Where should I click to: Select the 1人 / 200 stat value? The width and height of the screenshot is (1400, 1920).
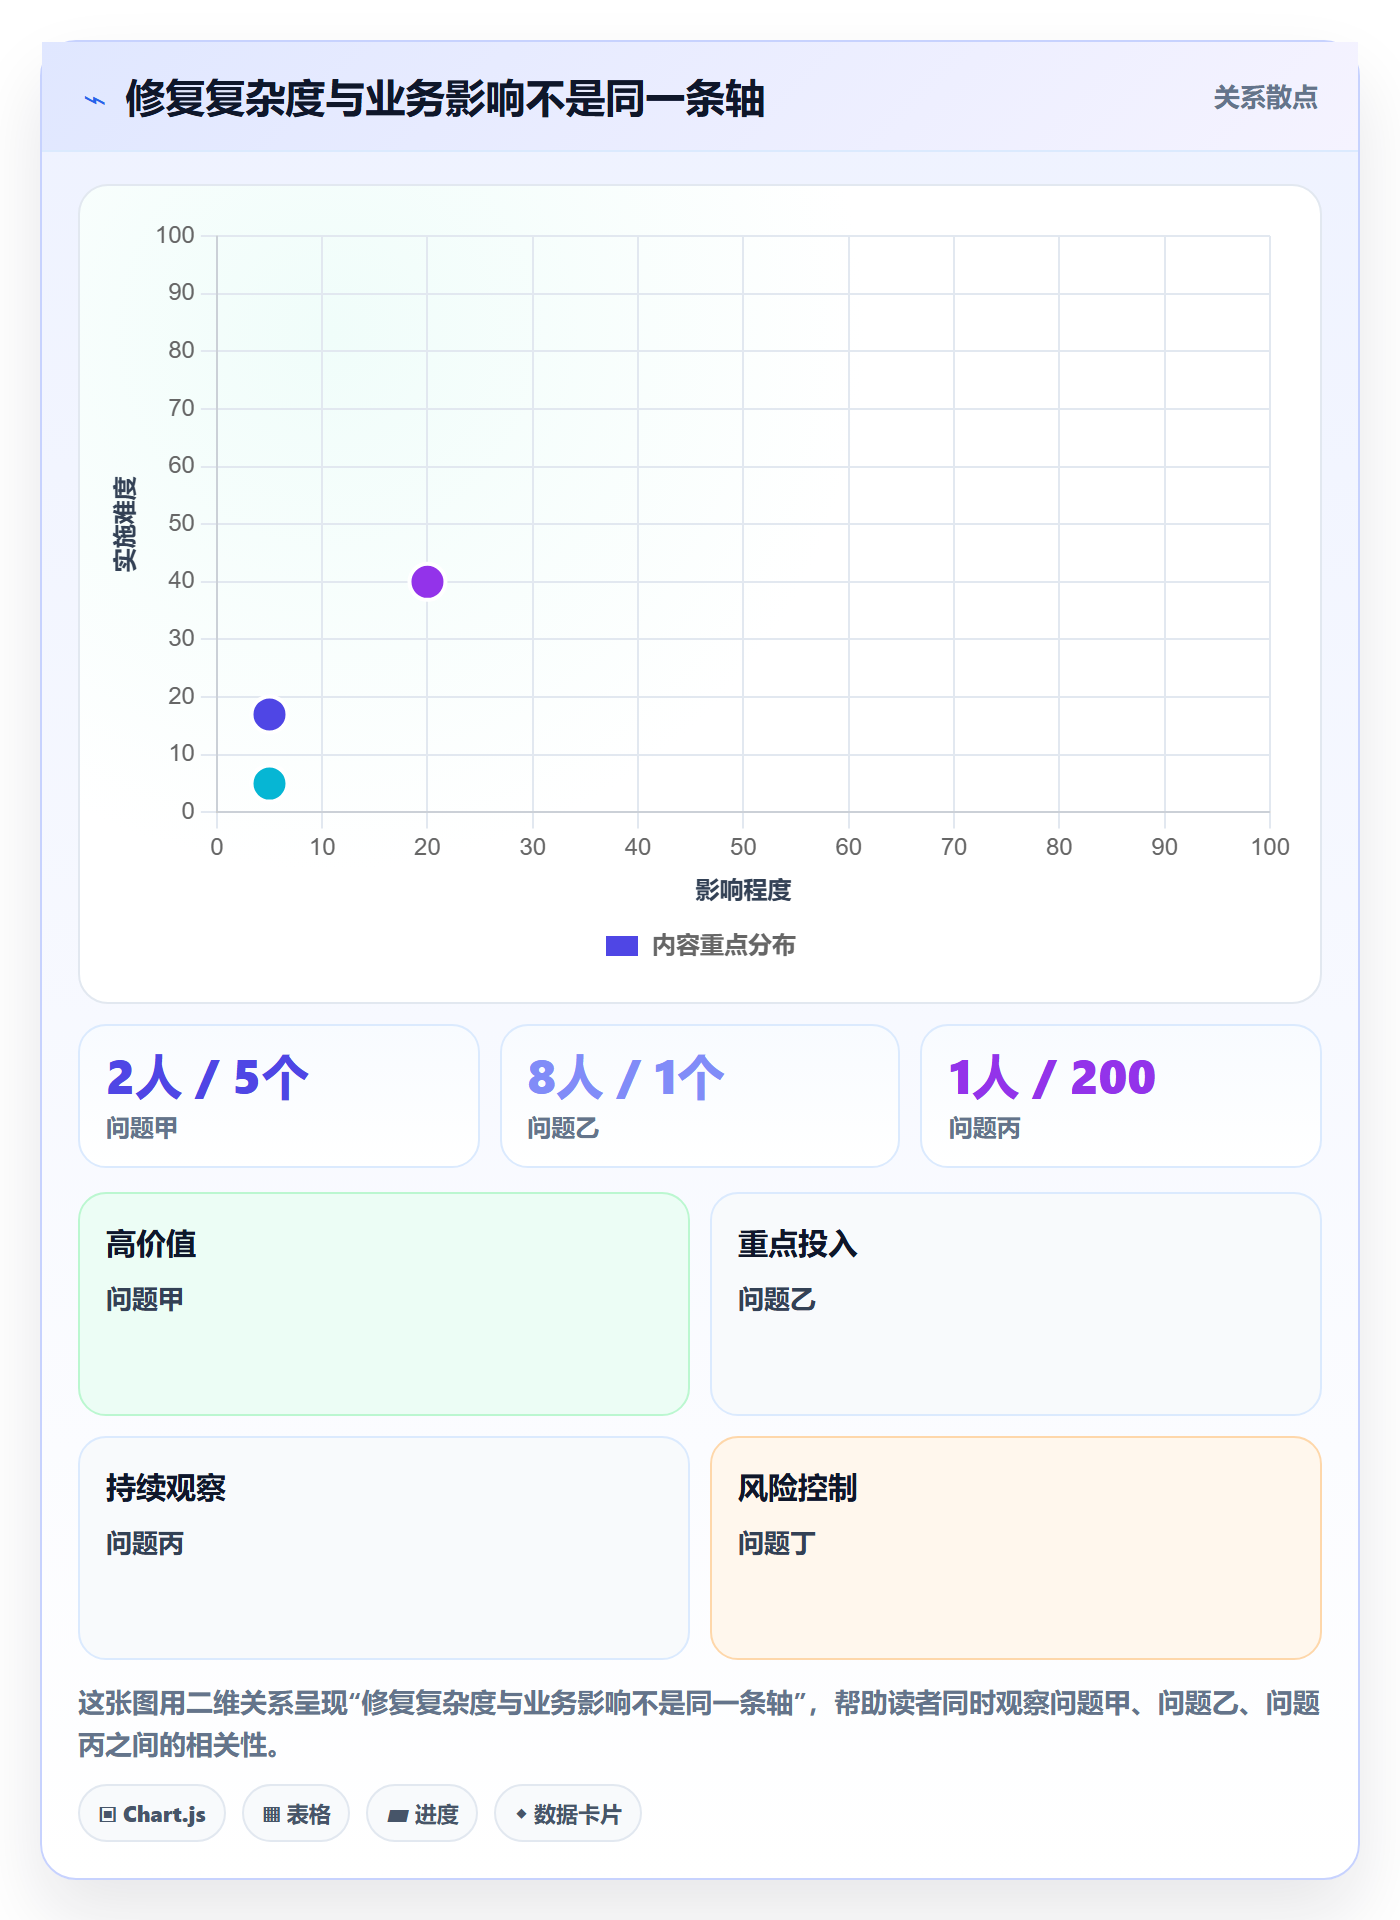tap(1052, 1078)
